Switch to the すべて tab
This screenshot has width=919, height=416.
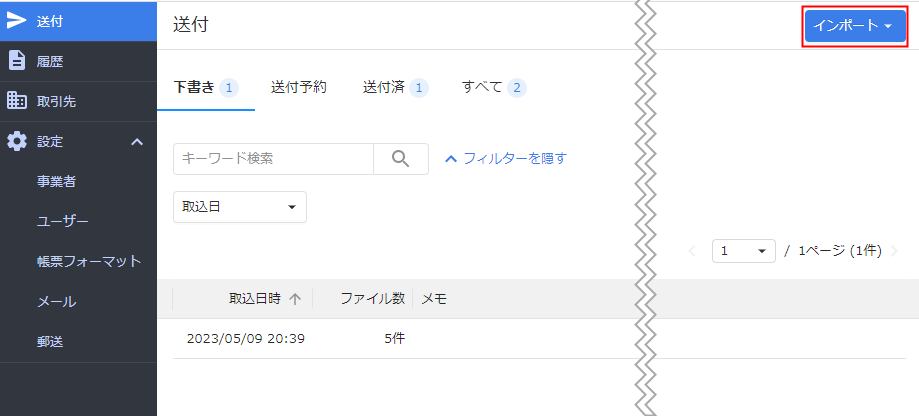click(x=494, y=88)
